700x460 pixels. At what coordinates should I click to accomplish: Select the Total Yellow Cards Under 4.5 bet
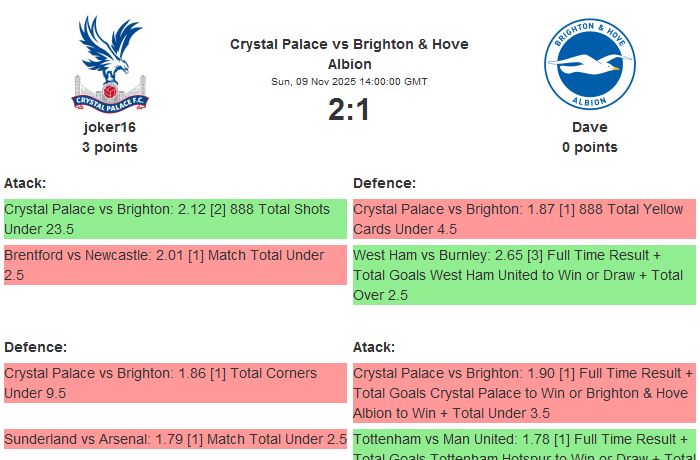pyautogui.click(x=524, y=219)
